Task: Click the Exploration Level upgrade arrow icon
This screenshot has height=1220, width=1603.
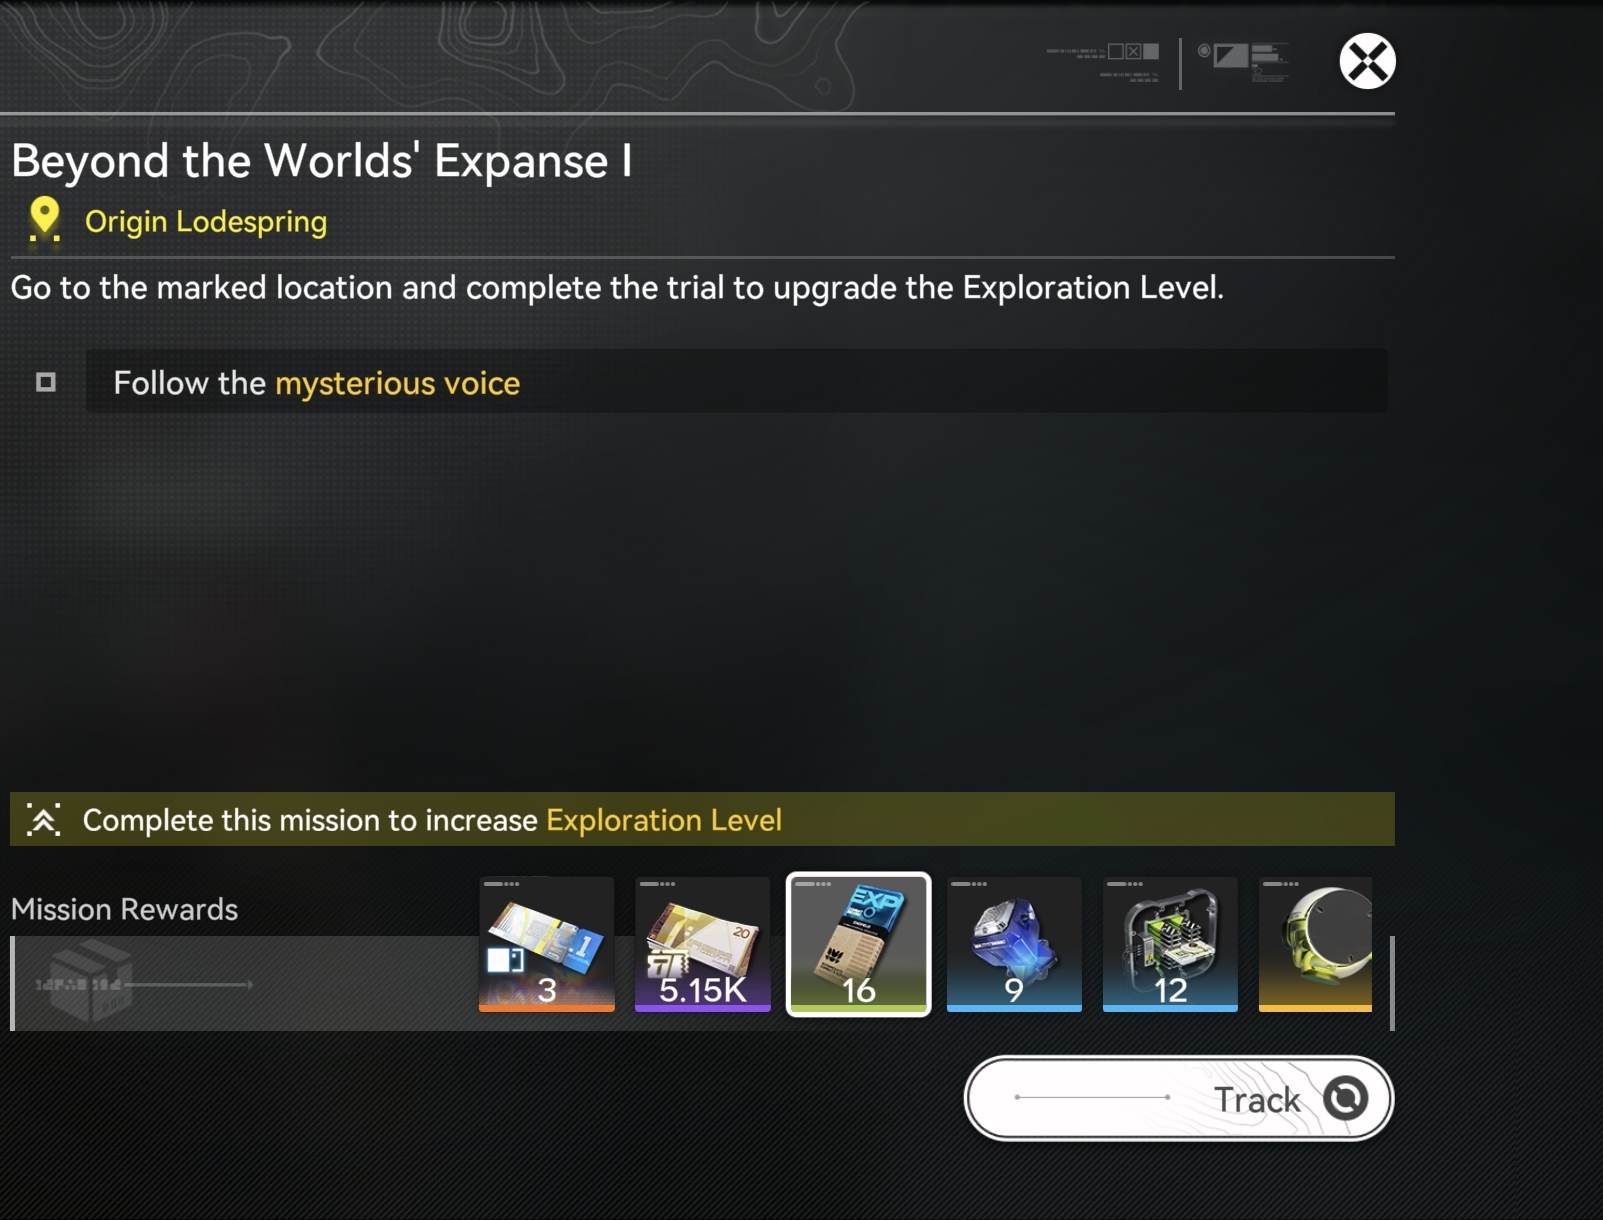Action: pos(43,820)
